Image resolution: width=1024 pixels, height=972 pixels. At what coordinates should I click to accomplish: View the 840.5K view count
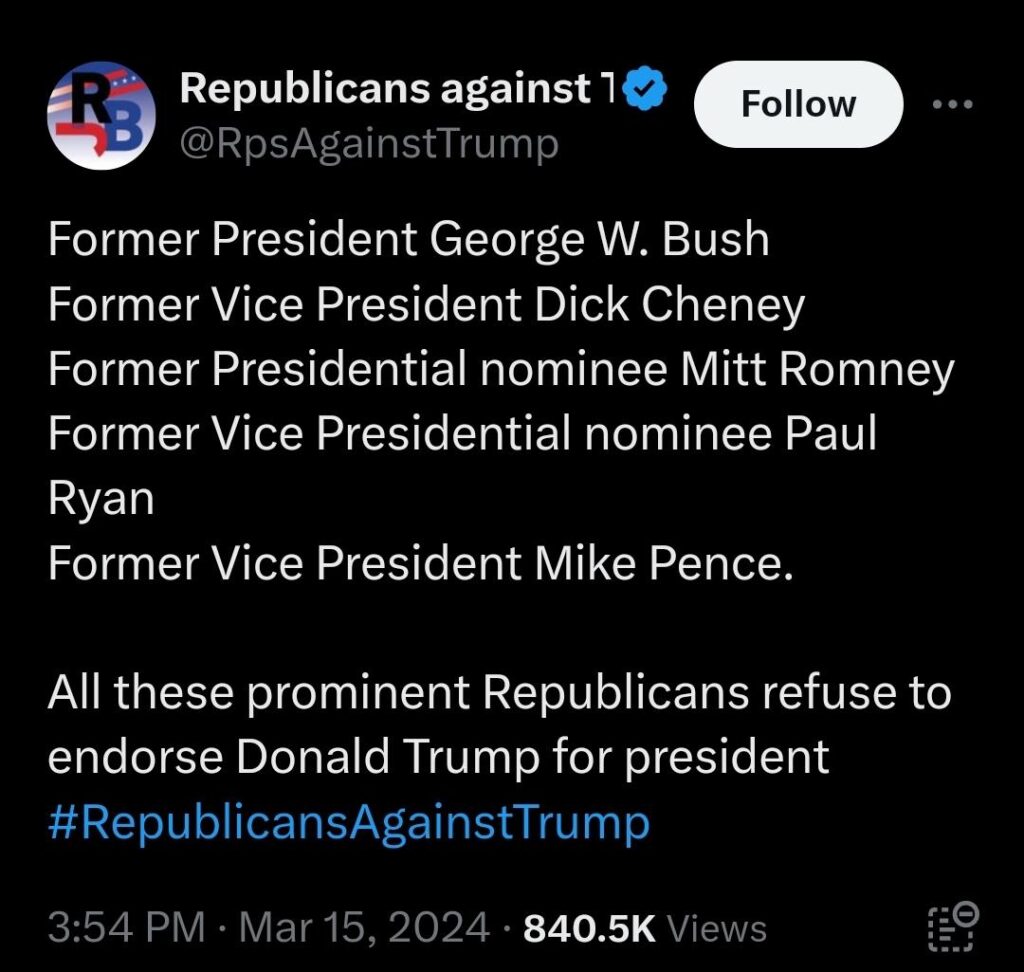point(588,928)
